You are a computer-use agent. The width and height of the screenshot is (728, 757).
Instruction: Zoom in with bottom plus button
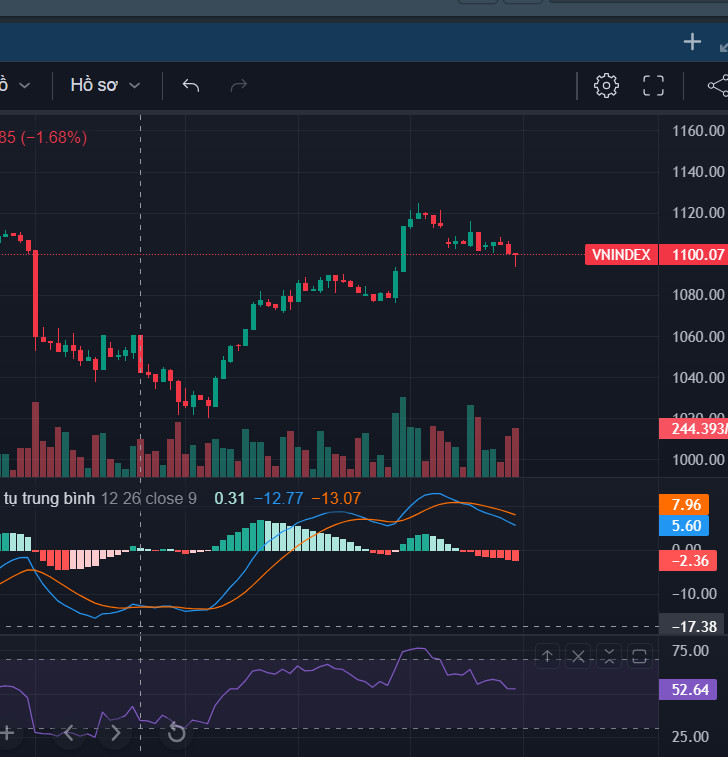tap(7, 733)
